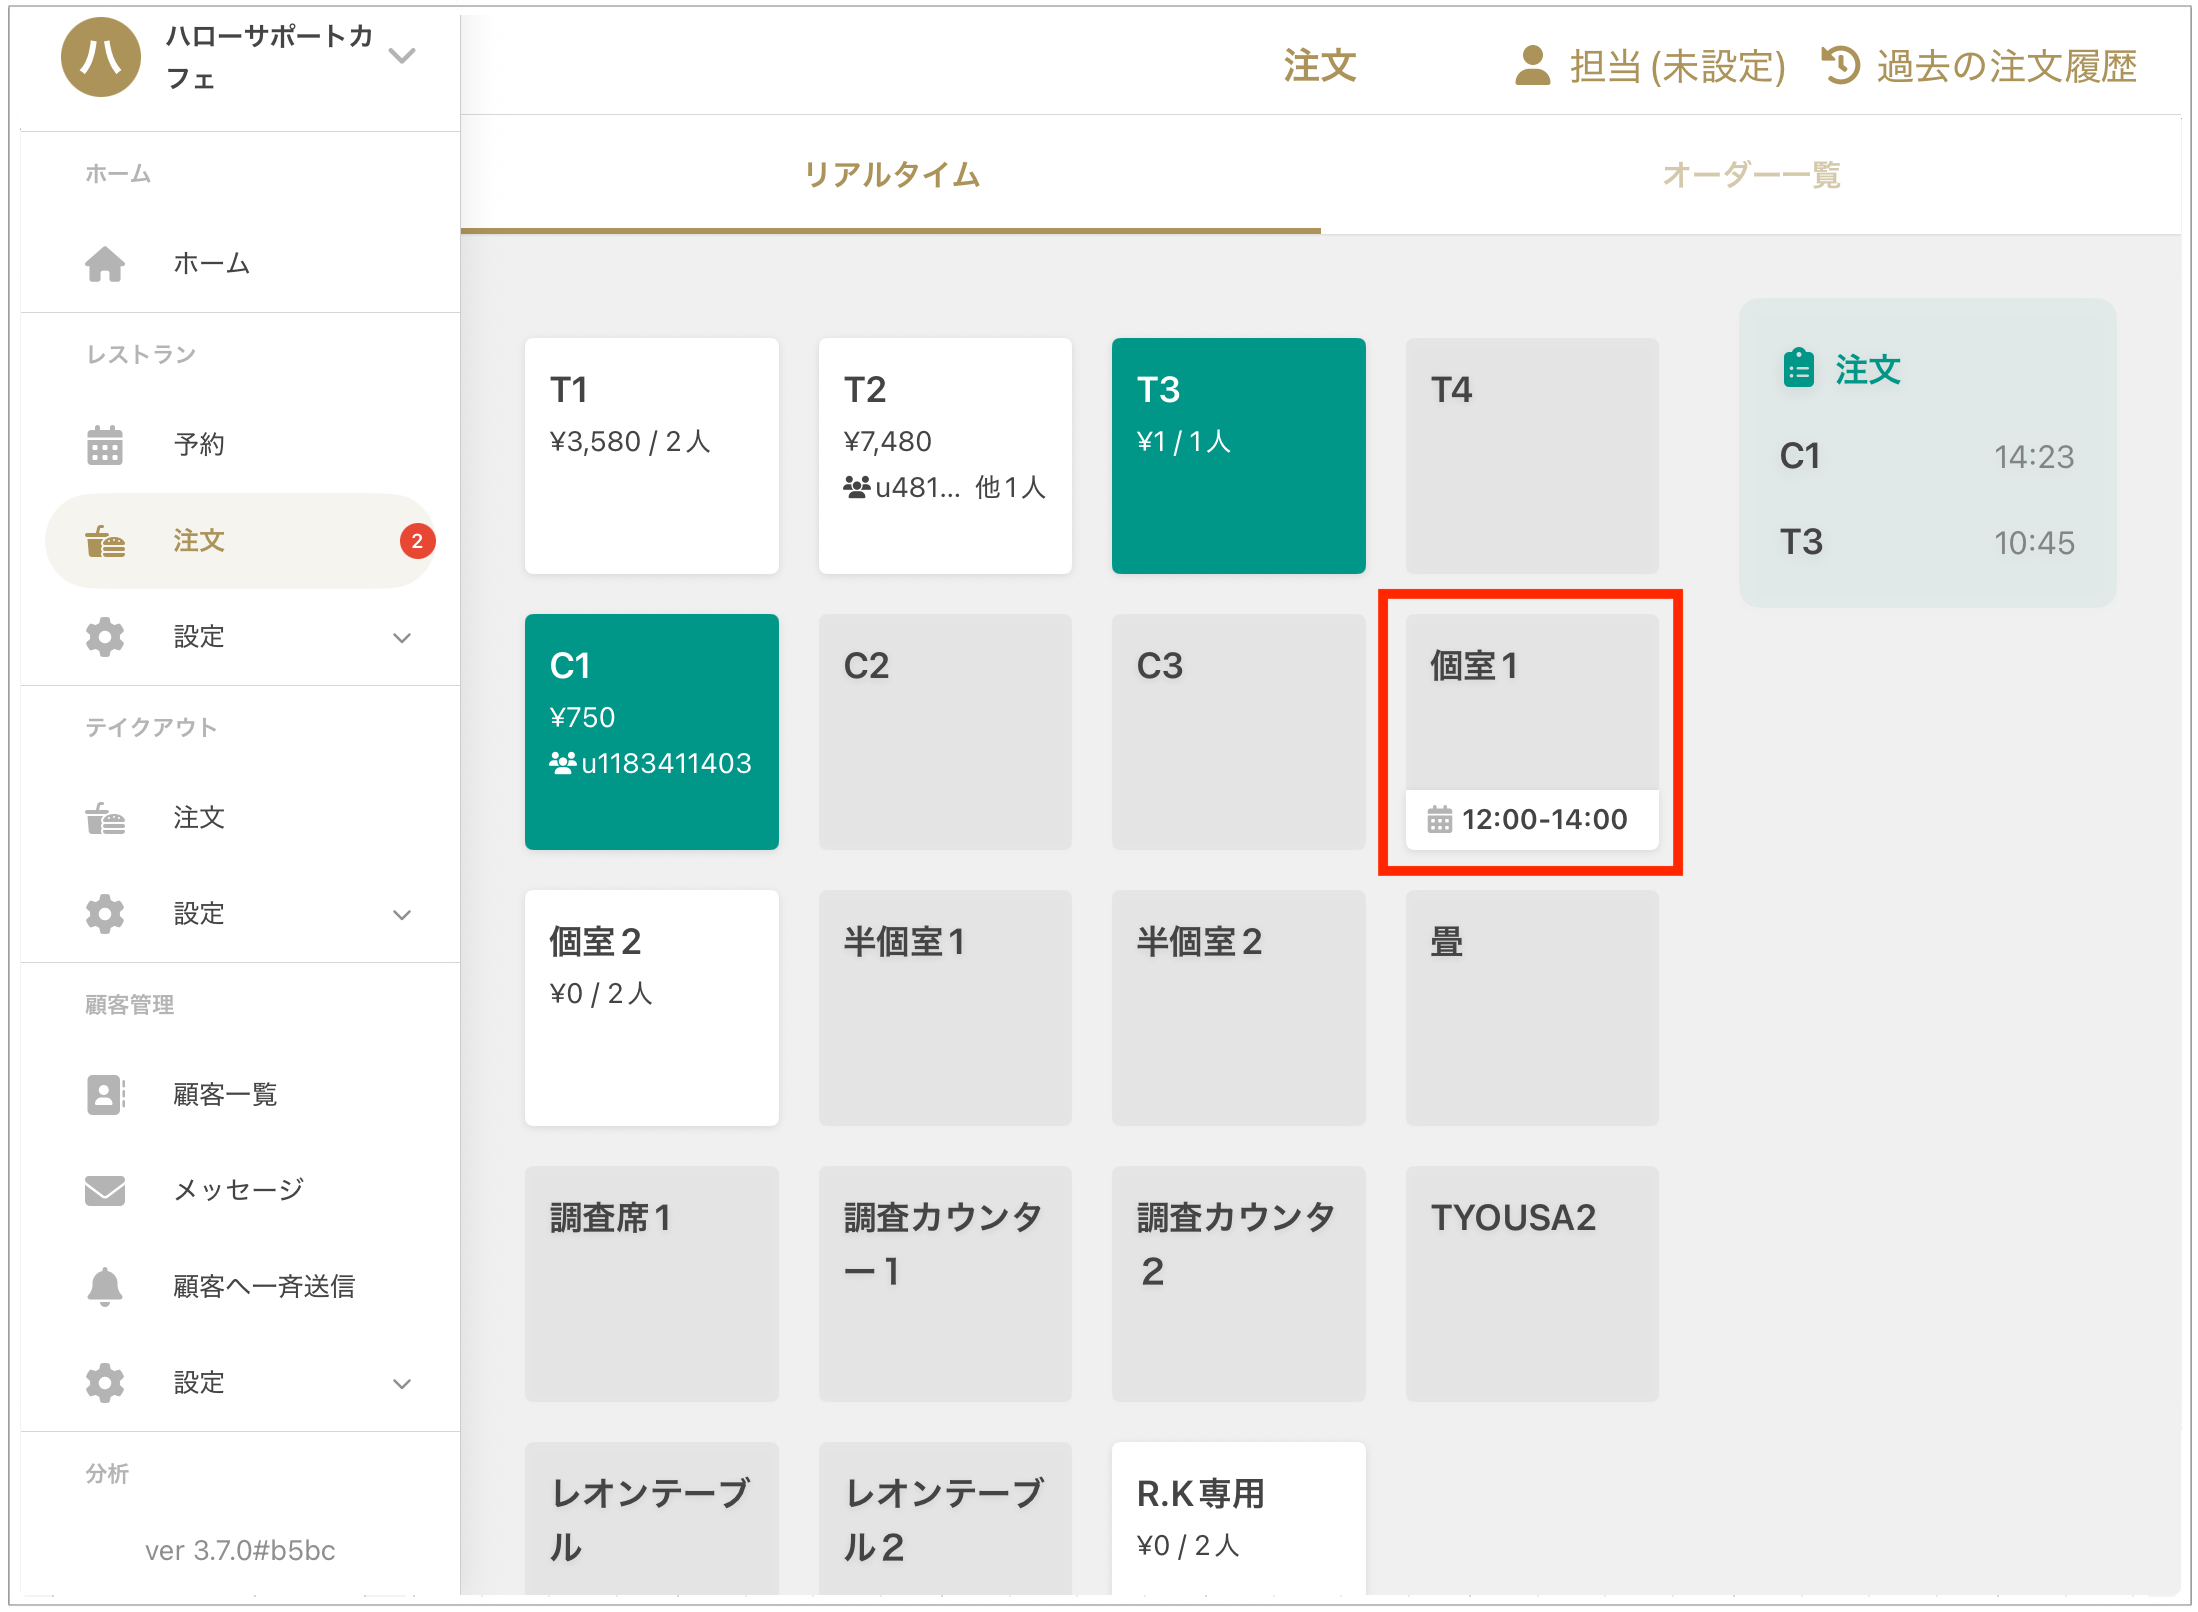Viewport: 2198px width, 1612px height.
Task: Click the bell icon for 顧客へ一斉送信
Action: click(104, 1286)
